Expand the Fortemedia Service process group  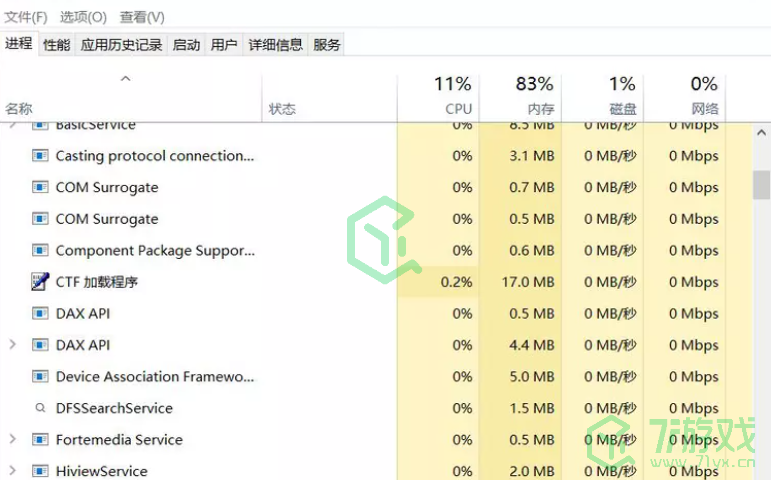pyautogui.click(x=12, y=440)
